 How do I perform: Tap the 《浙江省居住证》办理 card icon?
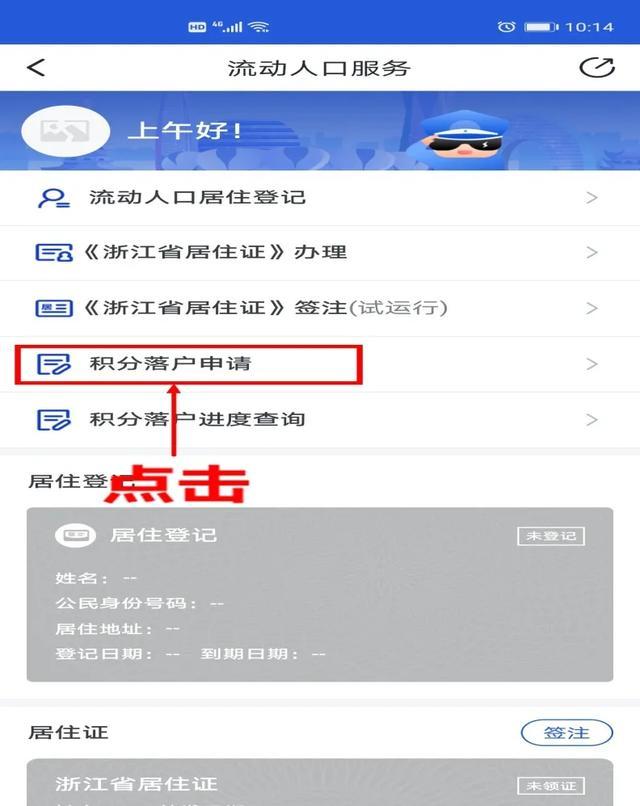click(54, 252)
